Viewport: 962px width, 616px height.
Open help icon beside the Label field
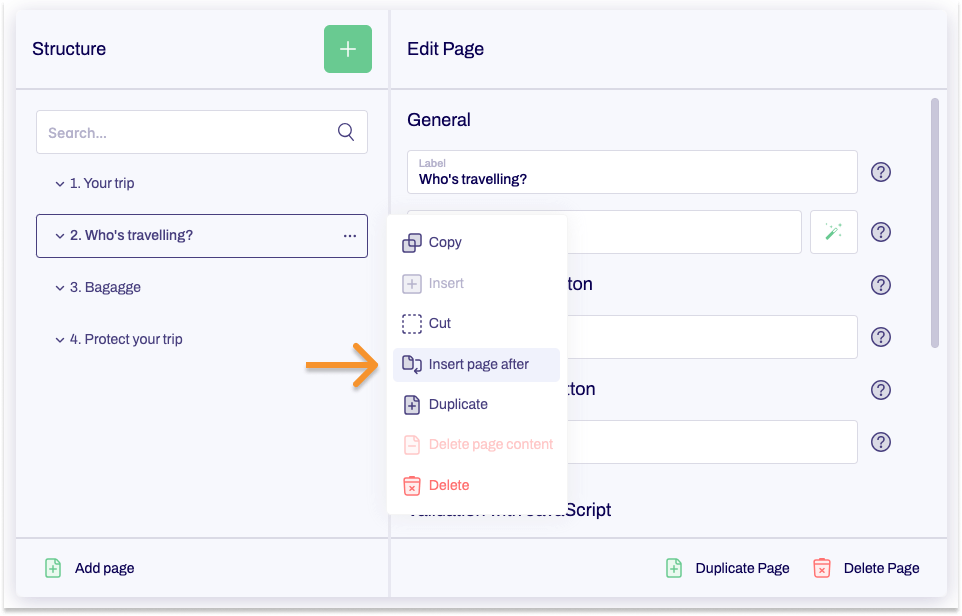[x=880, y=172]
